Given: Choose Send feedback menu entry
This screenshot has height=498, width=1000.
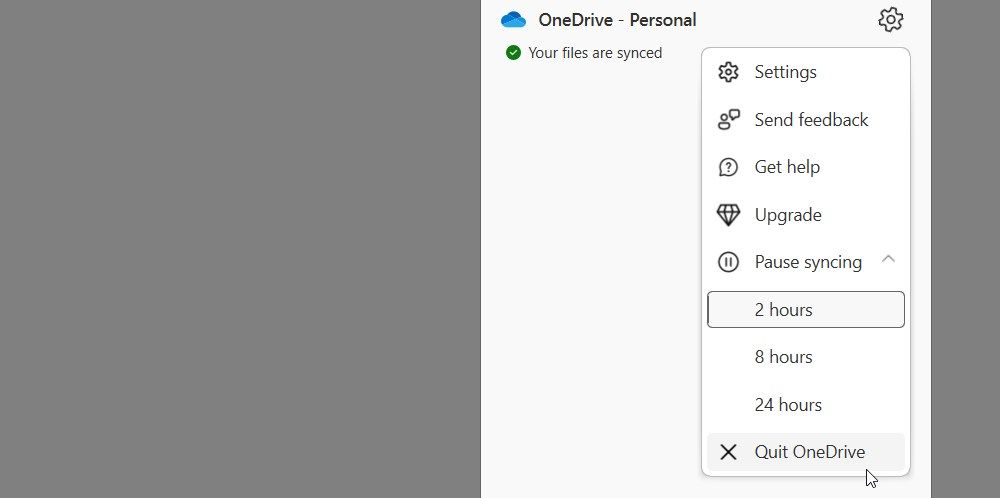Looking at the screenshot, I should (811, 120).
